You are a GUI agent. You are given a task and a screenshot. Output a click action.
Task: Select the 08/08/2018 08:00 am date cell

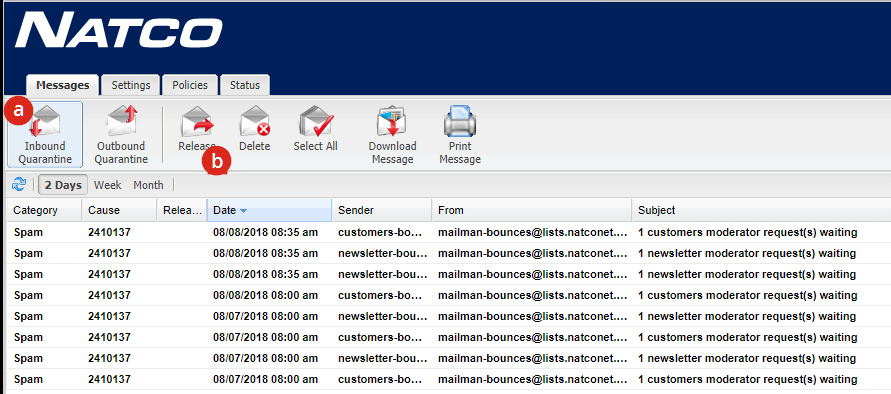point(265,295)
